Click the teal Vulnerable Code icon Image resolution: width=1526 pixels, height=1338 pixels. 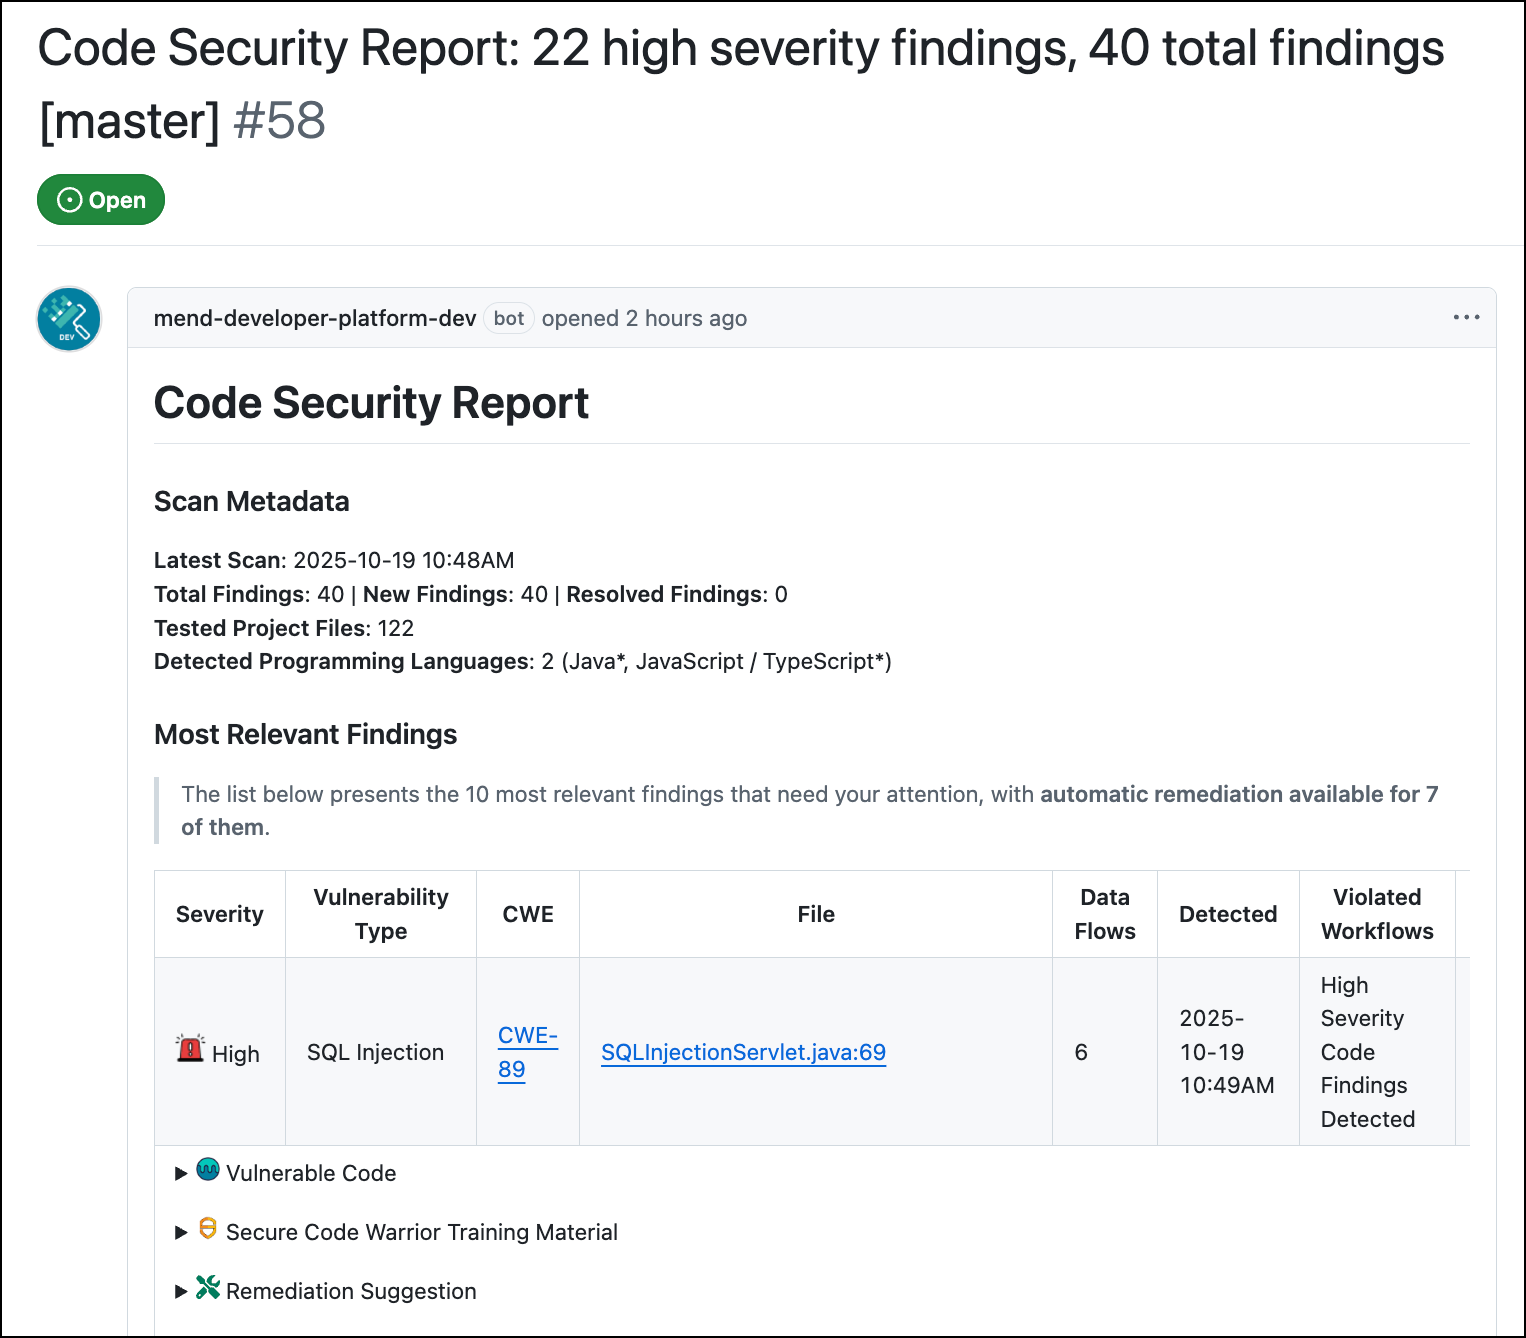pyautogui.click(x=208, y=1170)
